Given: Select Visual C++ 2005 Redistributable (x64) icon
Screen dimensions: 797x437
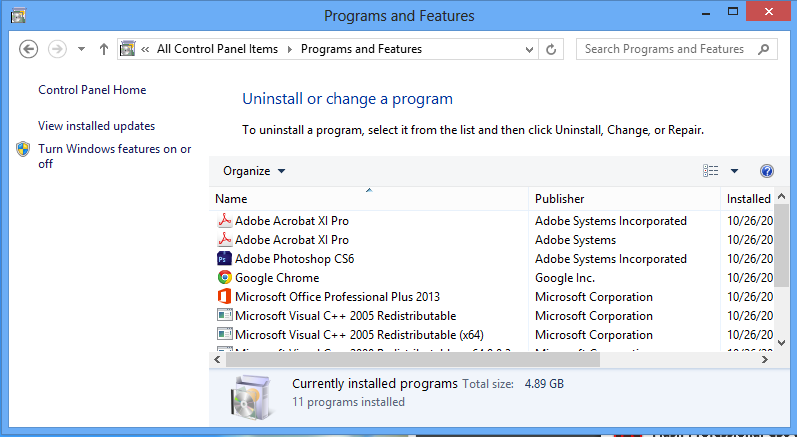Looking at the screenshot, I should pos(224,334).
